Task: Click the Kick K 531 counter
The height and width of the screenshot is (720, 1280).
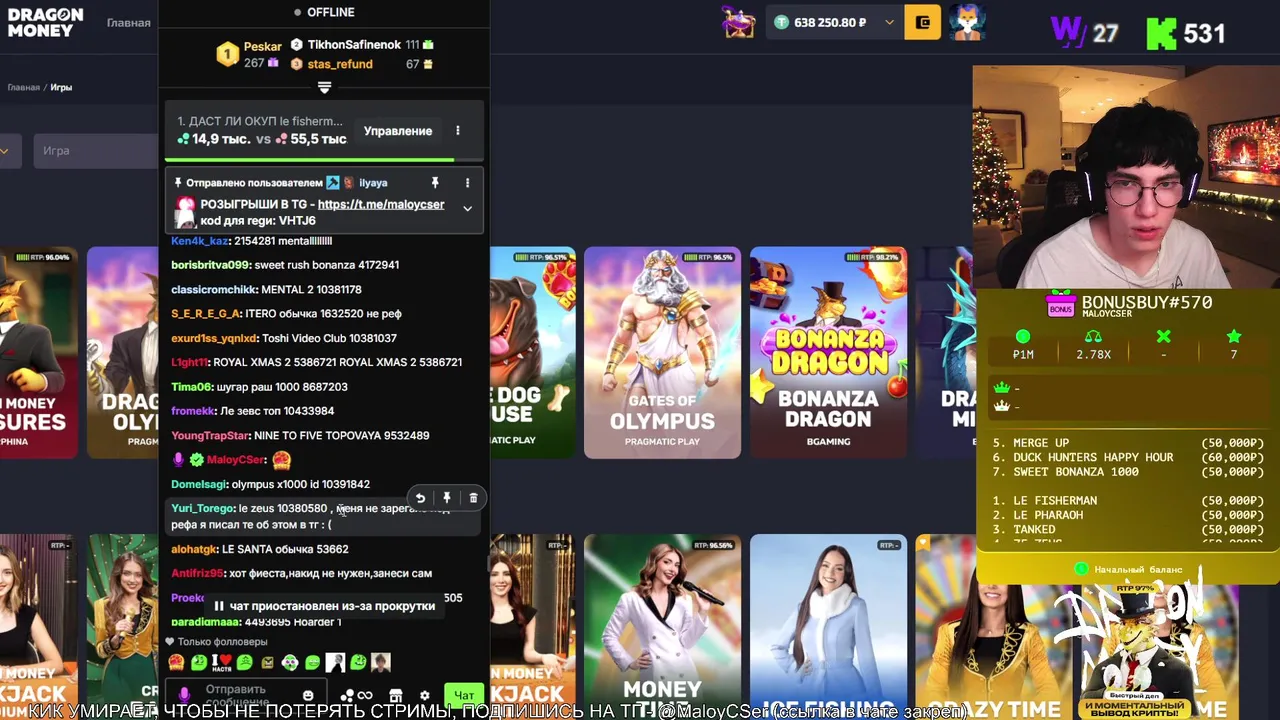Action: [1186, 33]
